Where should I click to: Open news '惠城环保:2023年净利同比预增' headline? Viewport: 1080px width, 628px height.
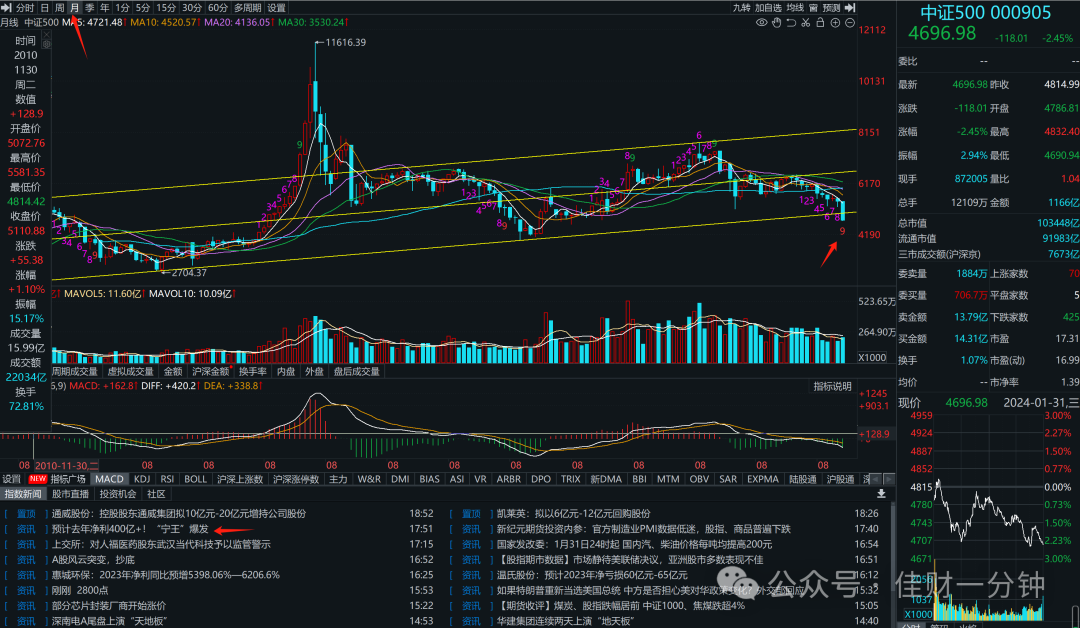[166, 575]
